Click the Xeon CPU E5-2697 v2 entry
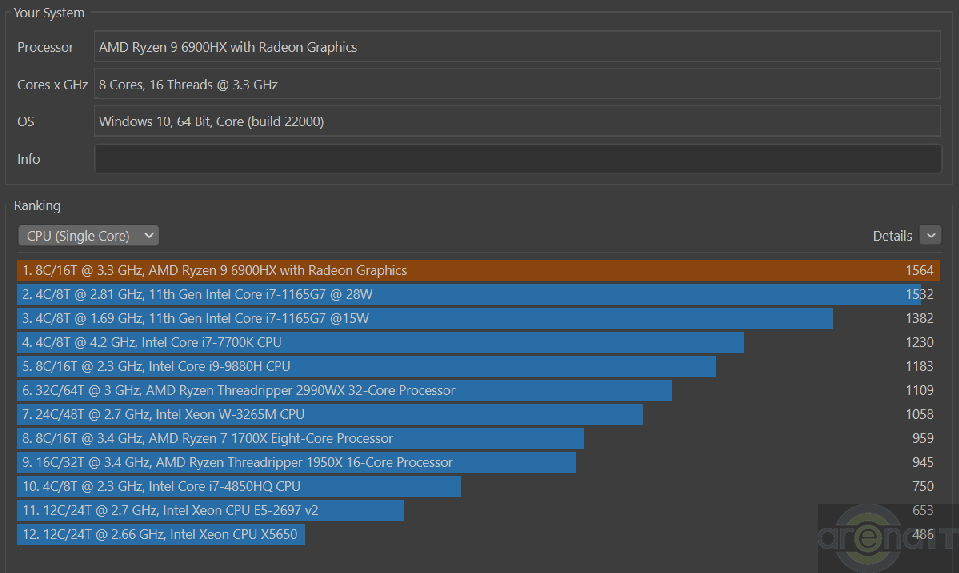This screenshot has height=573, width=959. point(210,510)
